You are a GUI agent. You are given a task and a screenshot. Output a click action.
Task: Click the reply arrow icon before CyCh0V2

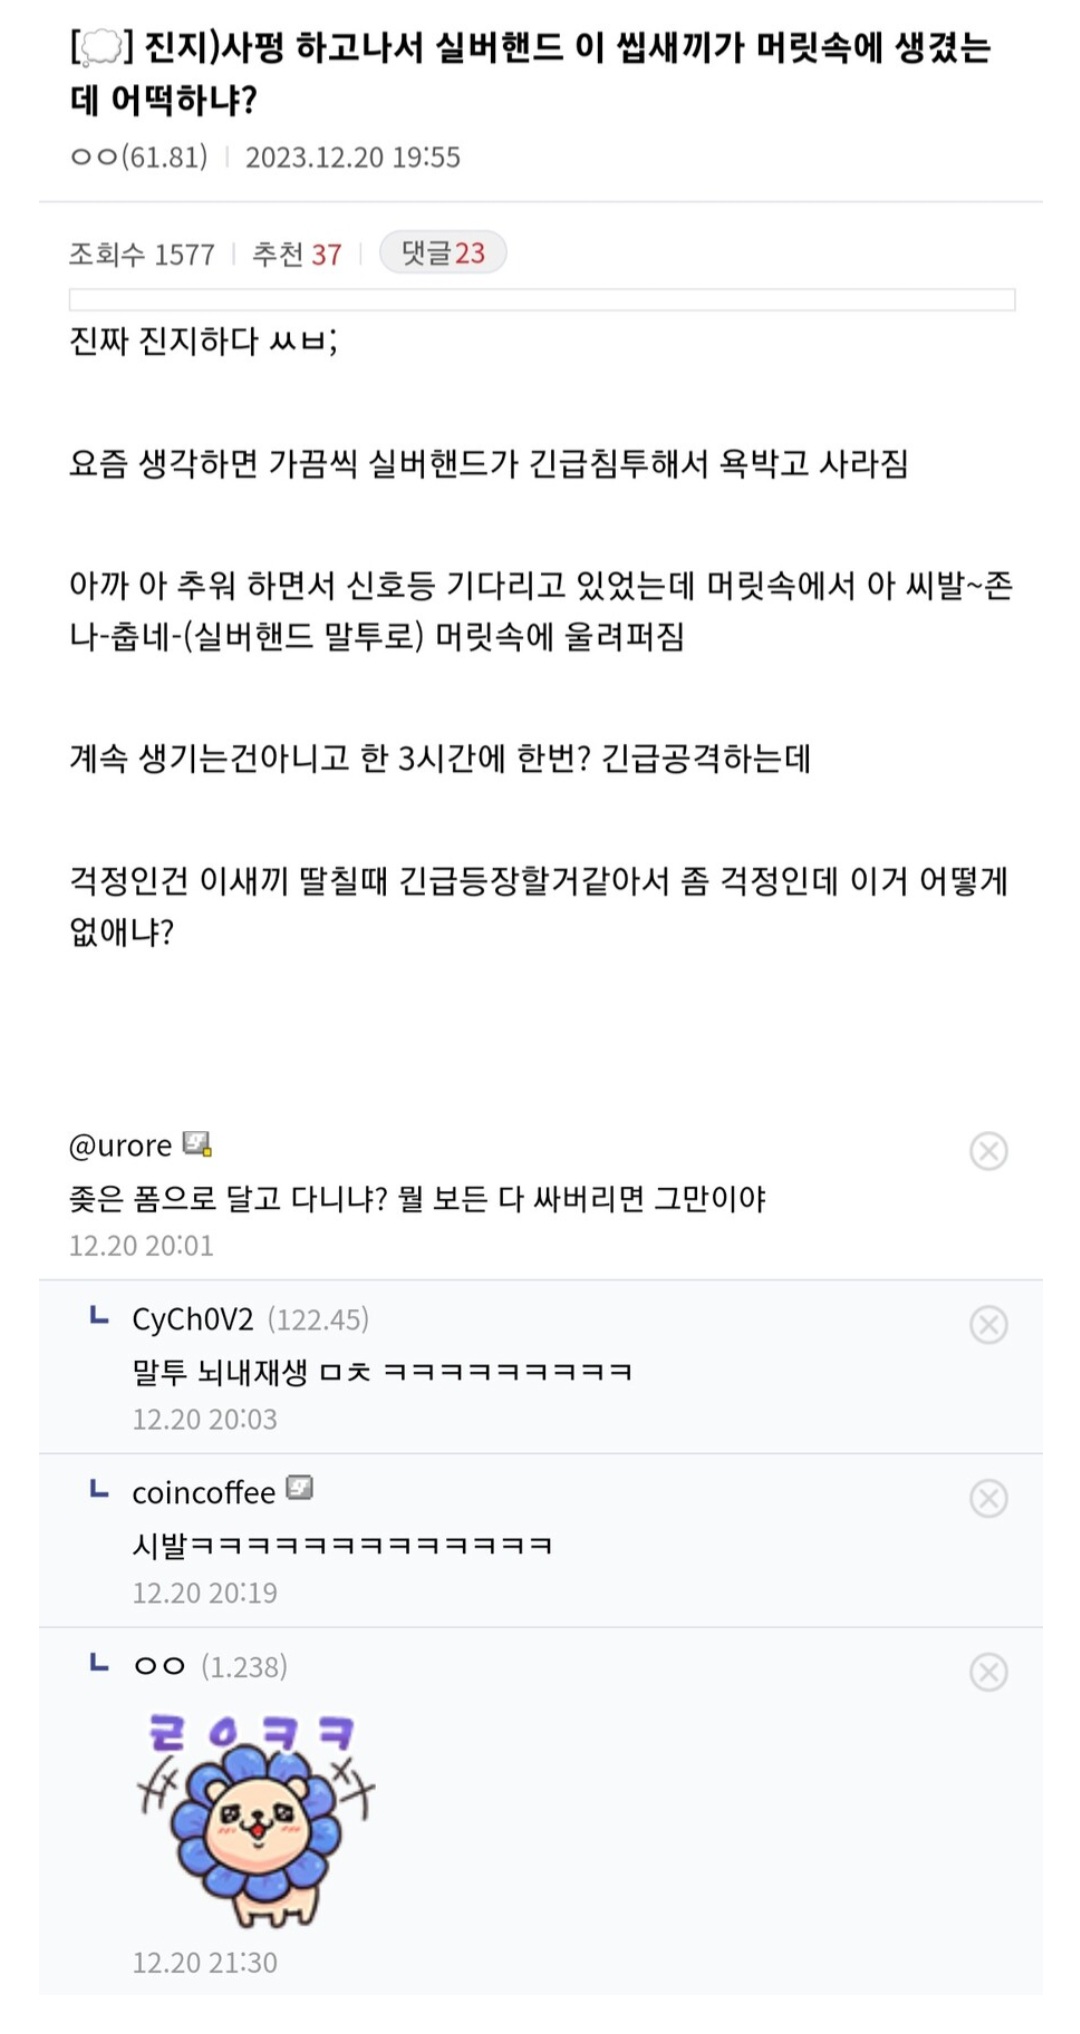click(x=99, y=1316)
